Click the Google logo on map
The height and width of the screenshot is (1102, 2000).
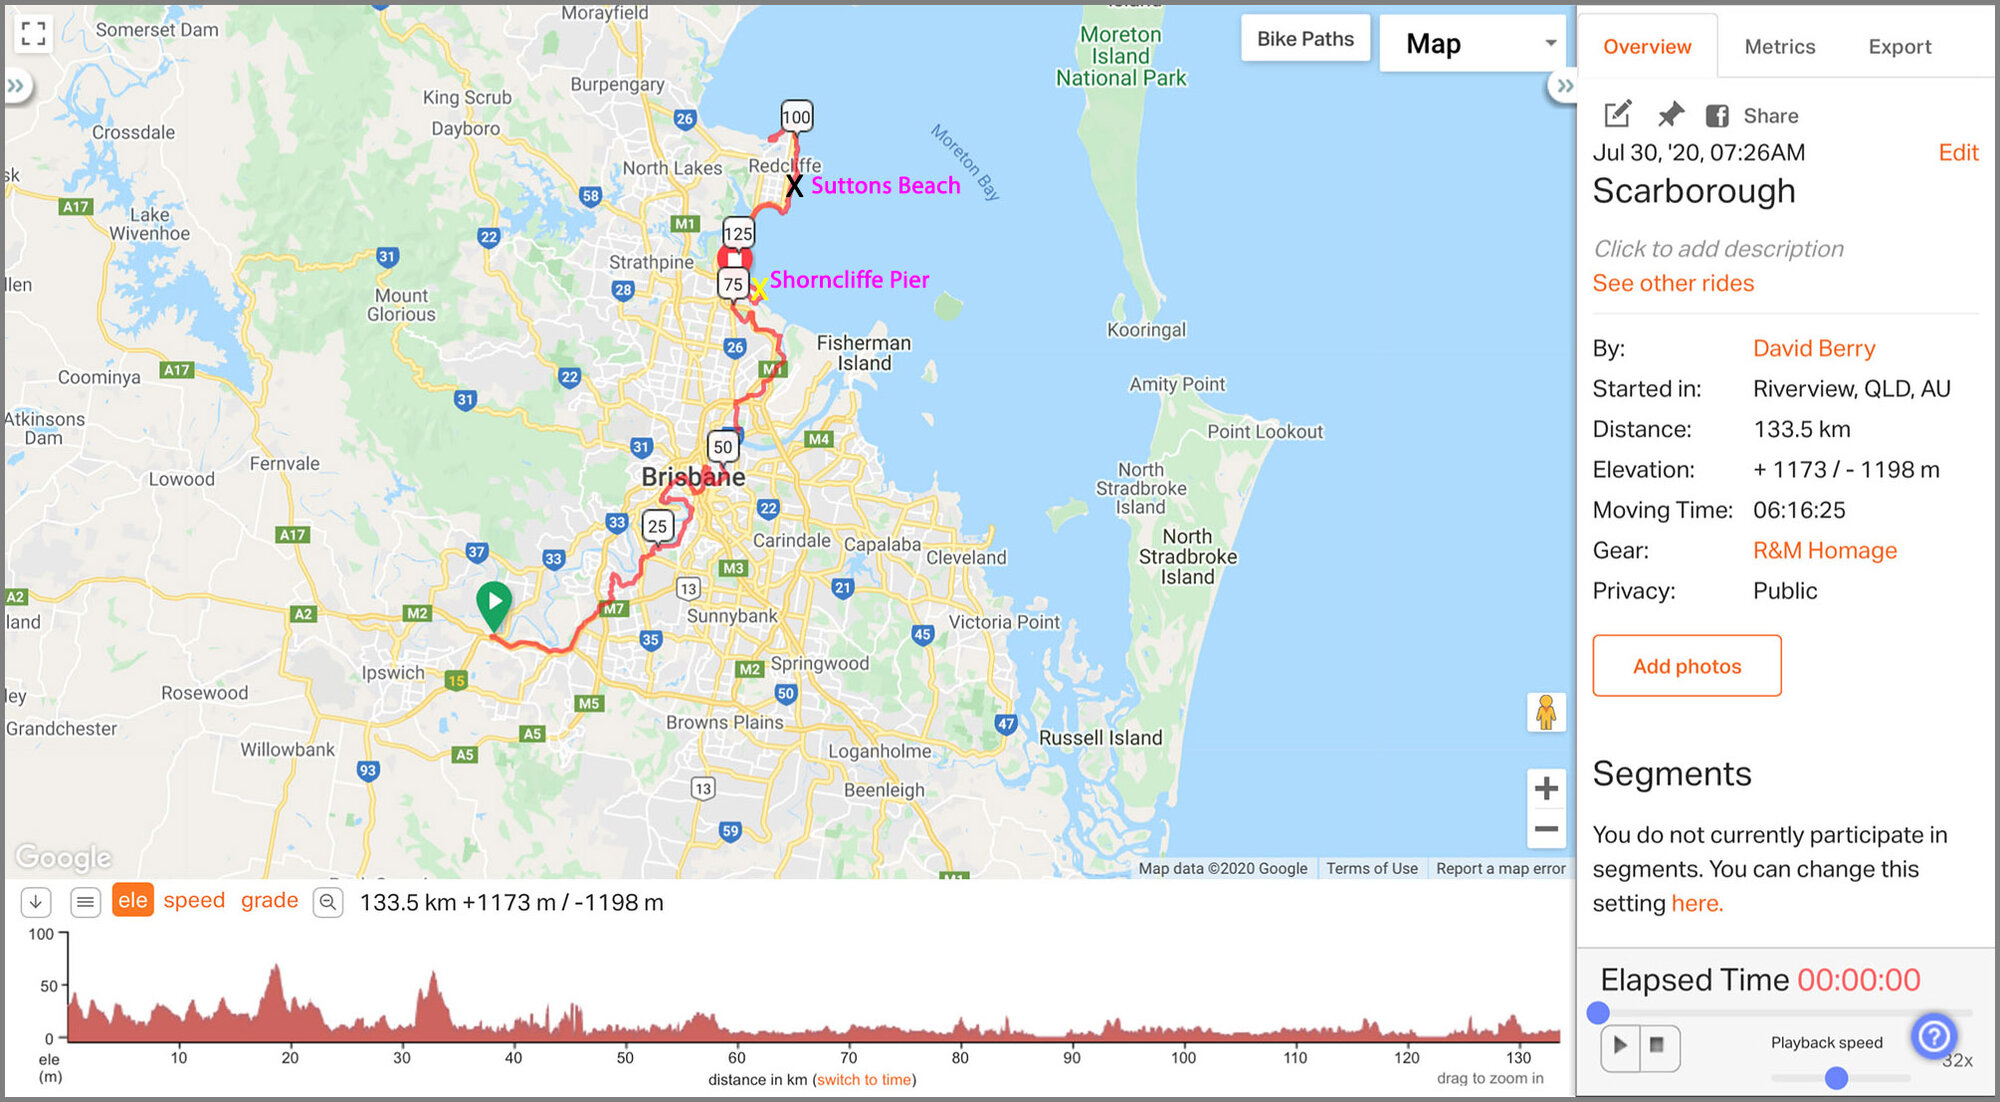(64, 857)
